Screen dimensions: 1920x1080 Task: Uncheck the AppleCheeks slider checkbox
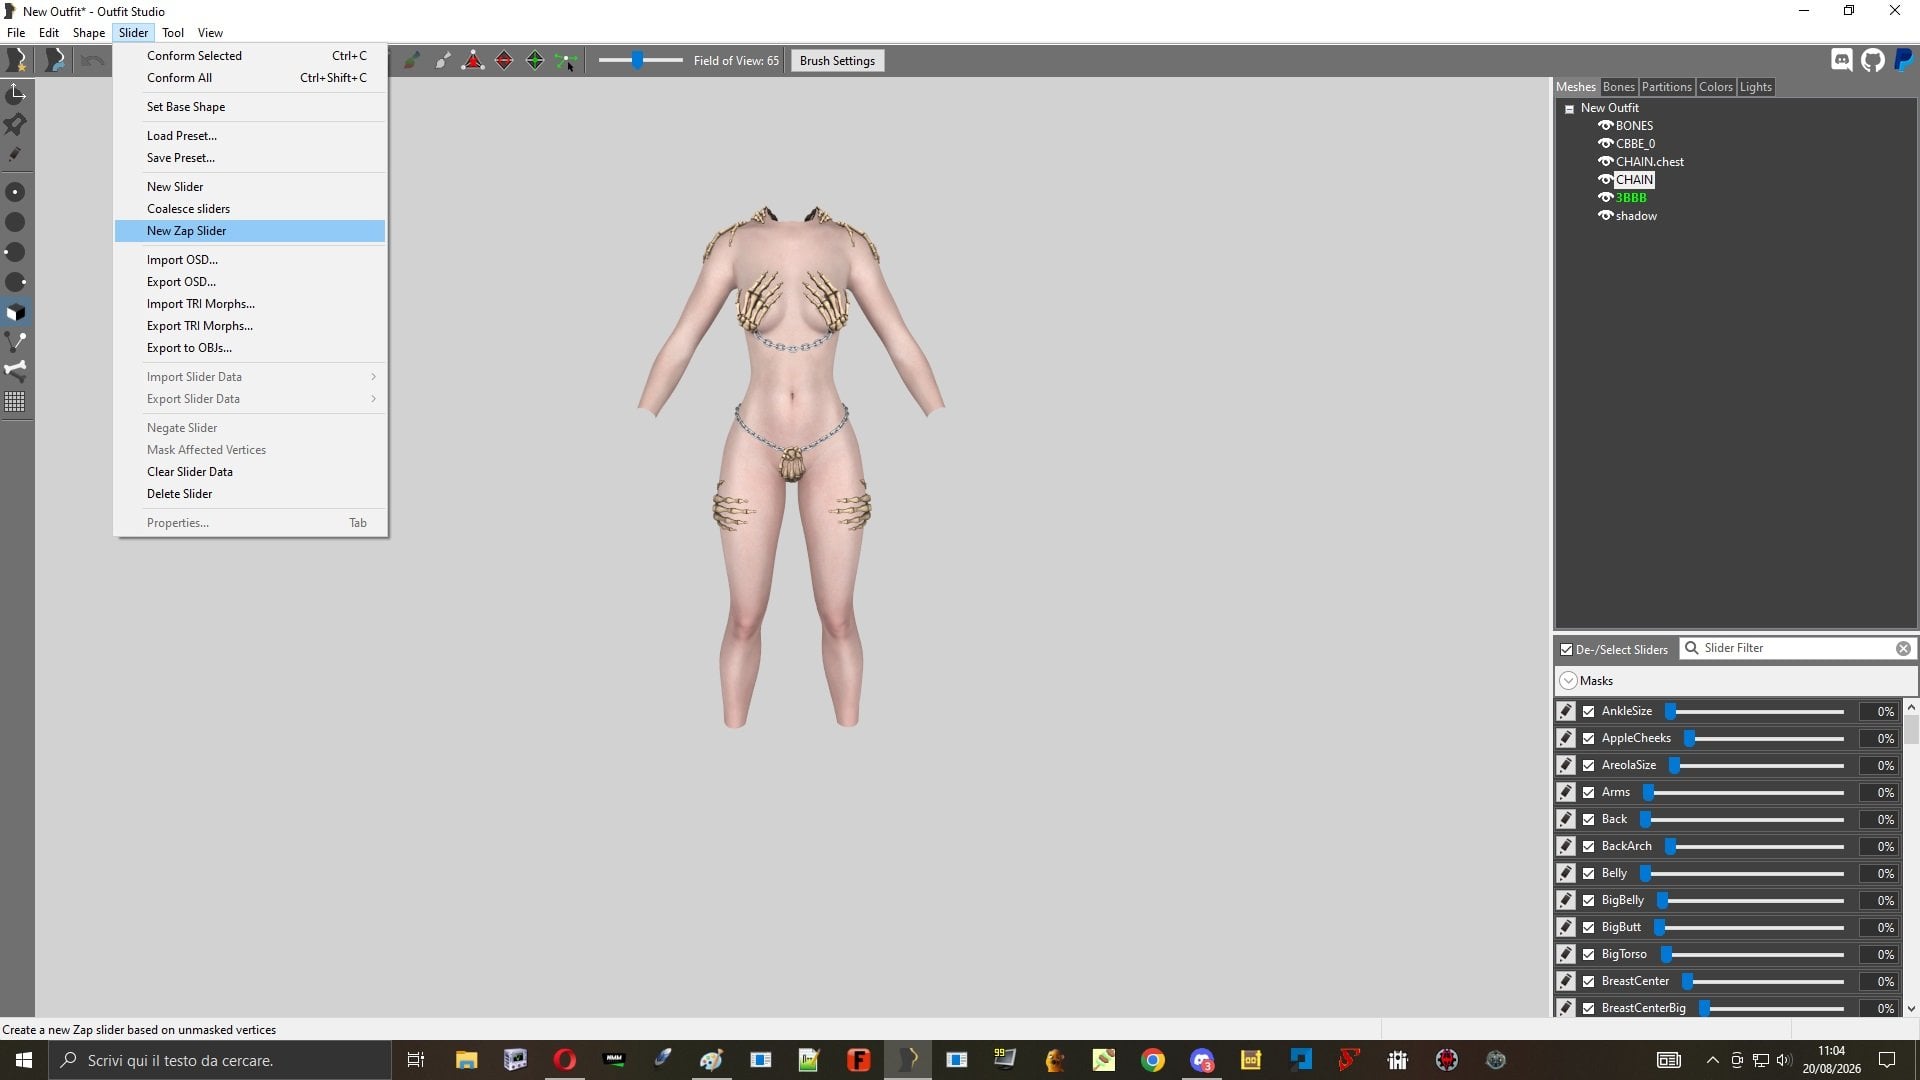[1589, 739]
